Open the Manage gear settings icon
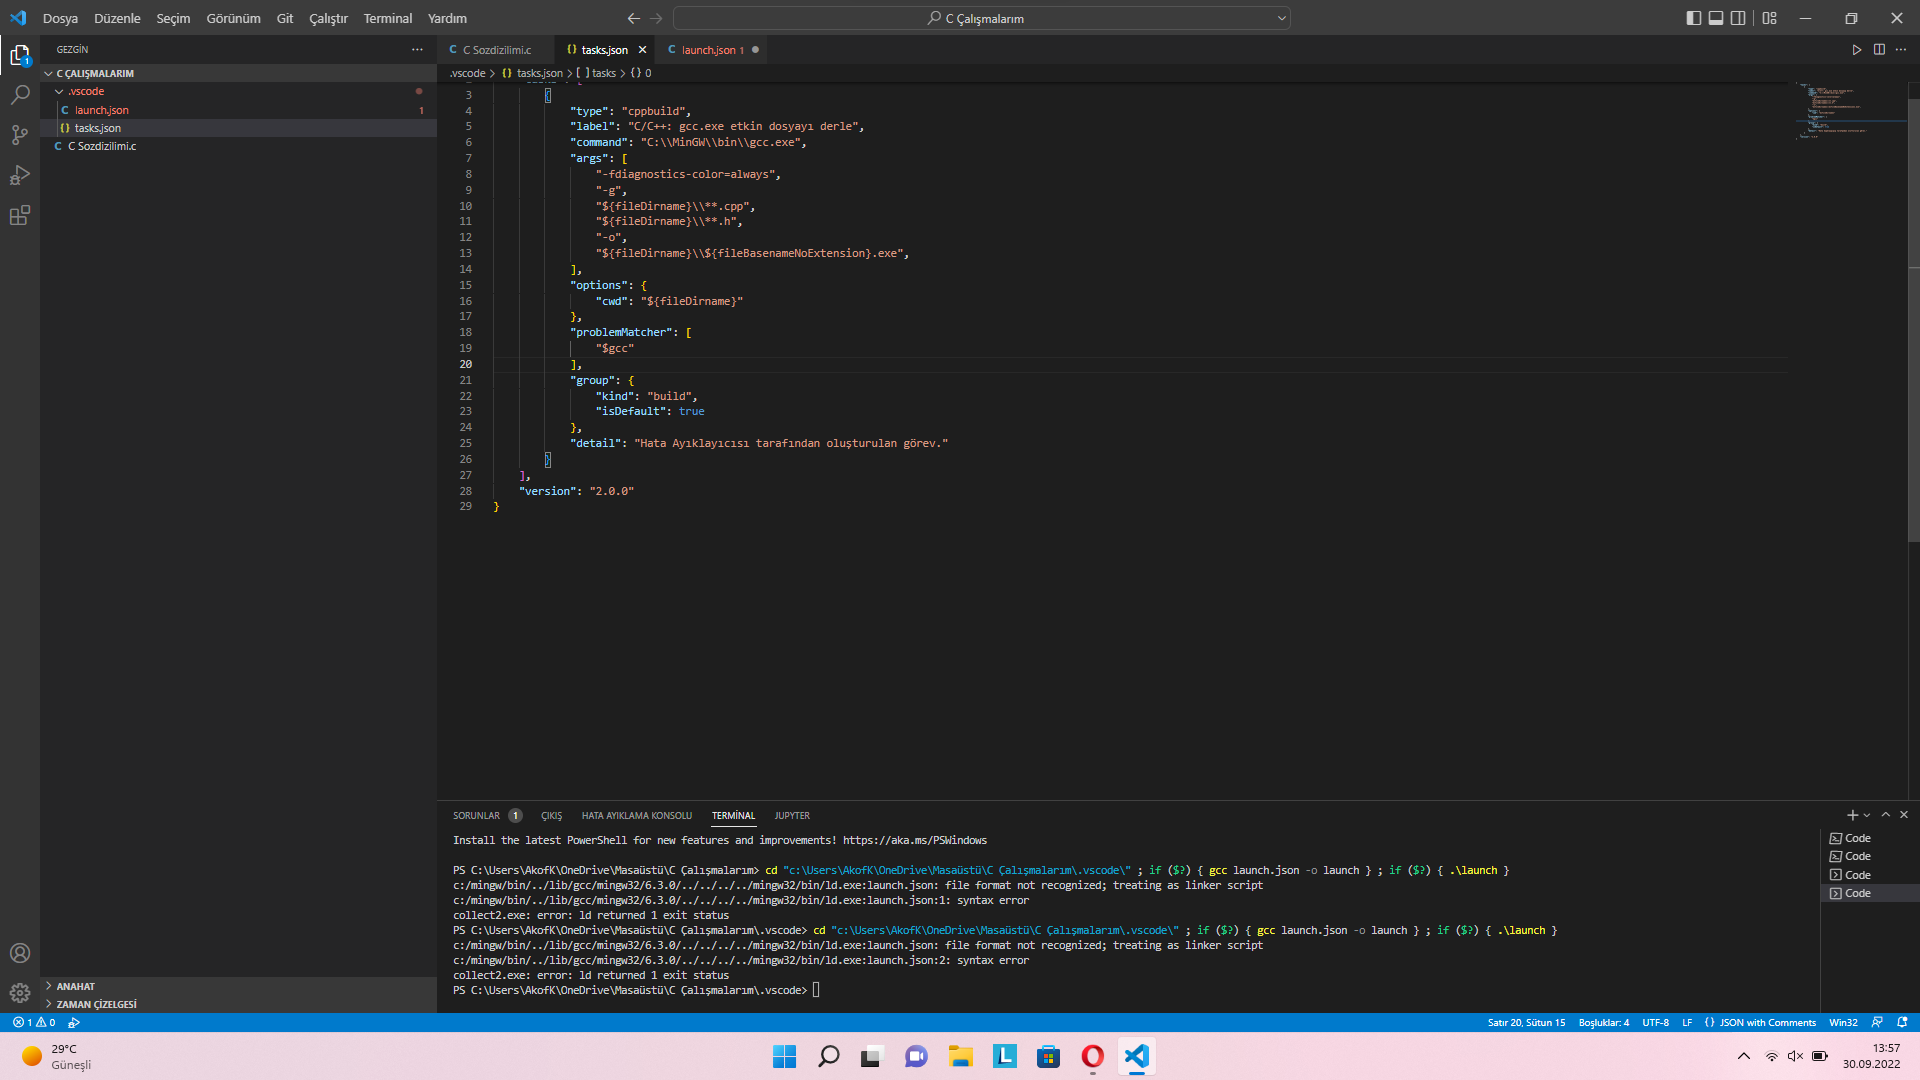 [20, 992]
